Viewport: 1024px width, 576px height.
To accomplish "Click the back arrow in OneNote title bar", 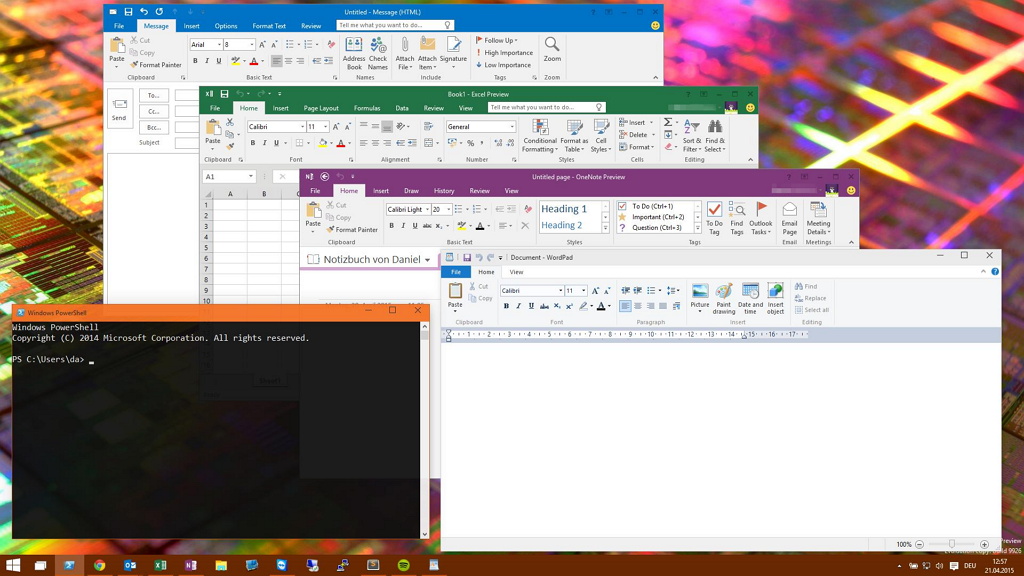I will point(325,176).
